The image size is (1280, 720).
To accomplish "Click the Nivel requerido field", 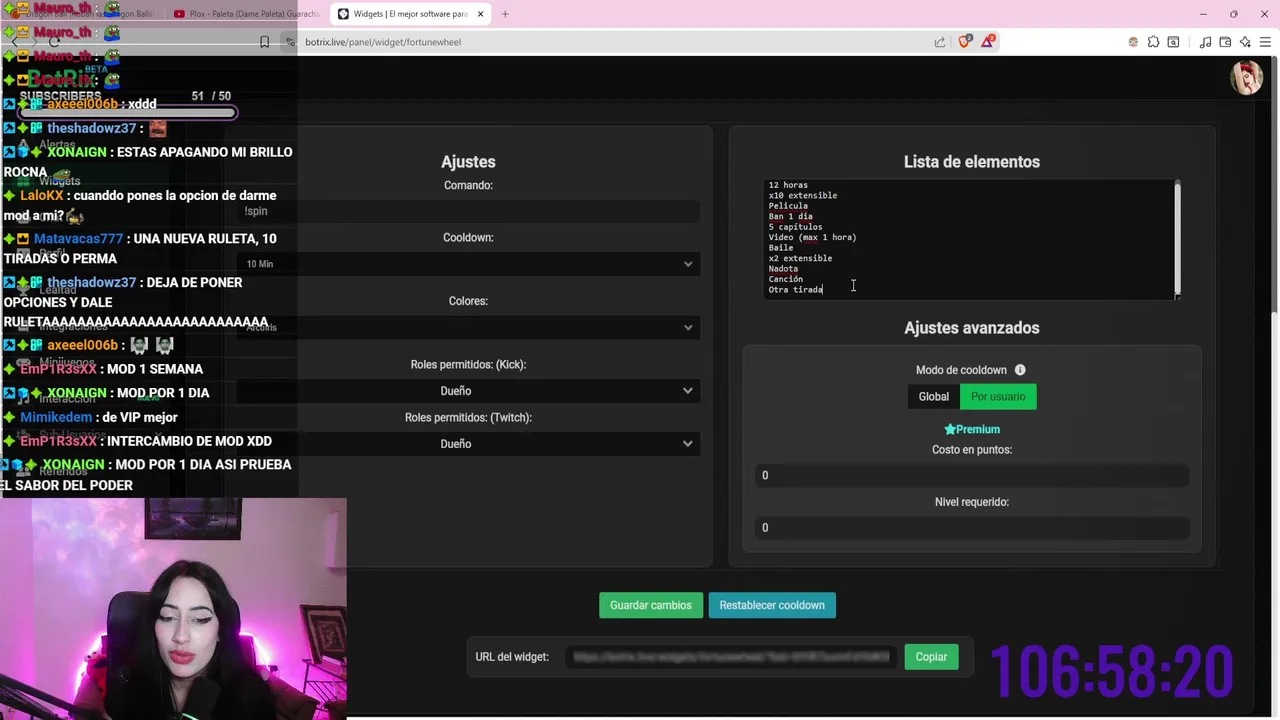I will pos(972,528).
